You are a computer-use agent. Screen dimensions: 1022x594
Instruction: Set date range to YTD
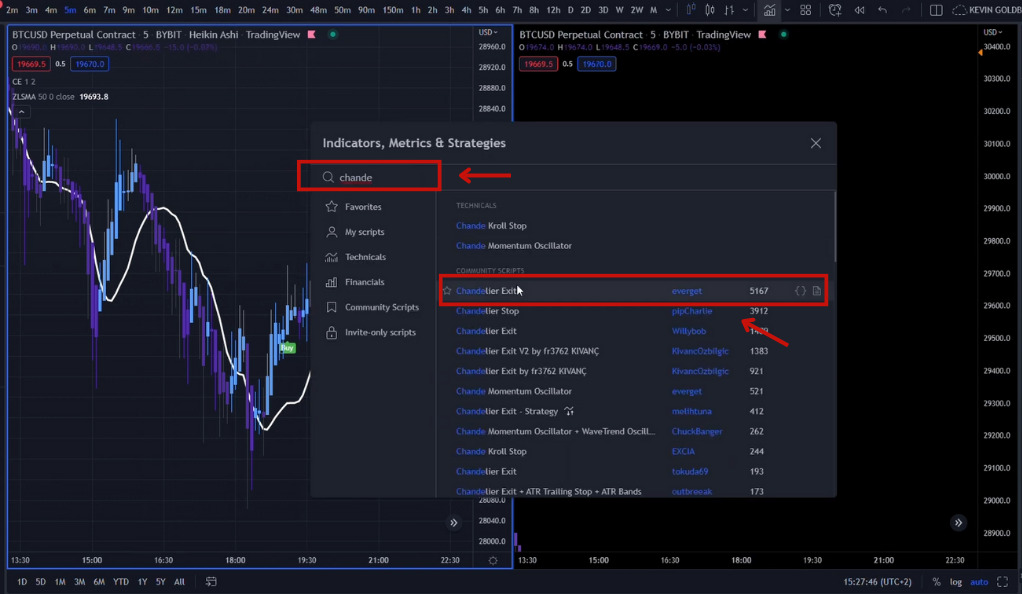click(121, 582)
